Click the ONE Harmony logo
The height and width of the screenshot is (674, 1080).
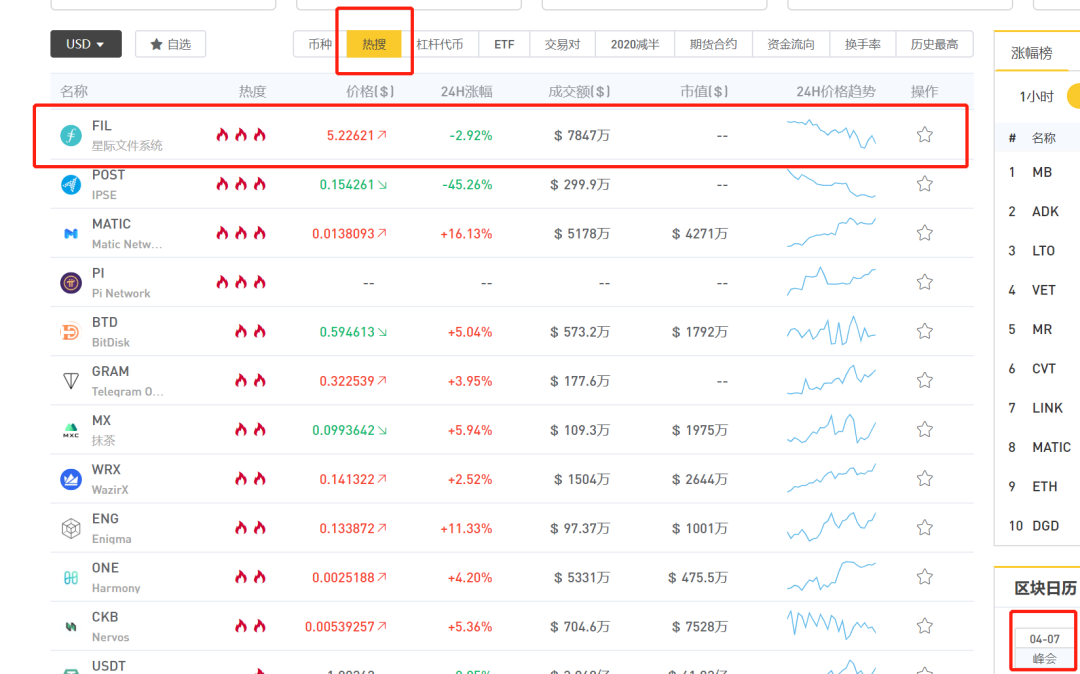point(71,578)
